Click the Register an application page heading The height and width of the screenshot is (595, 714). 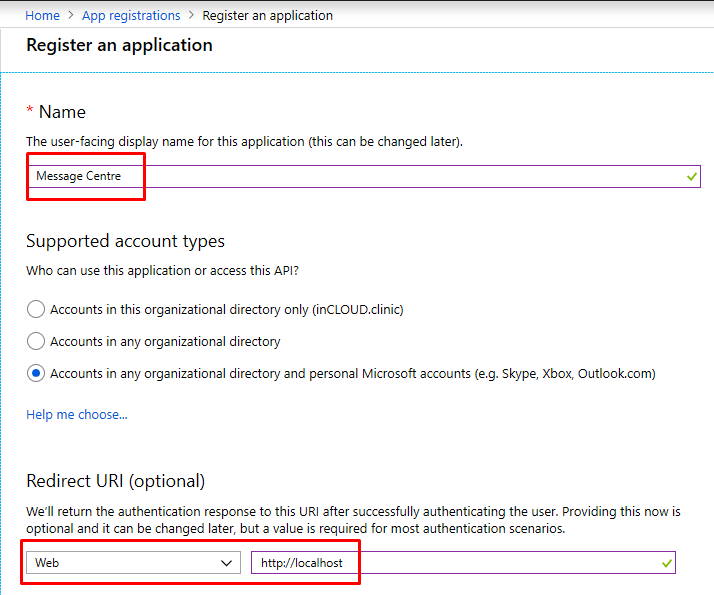tap(119, 45)
